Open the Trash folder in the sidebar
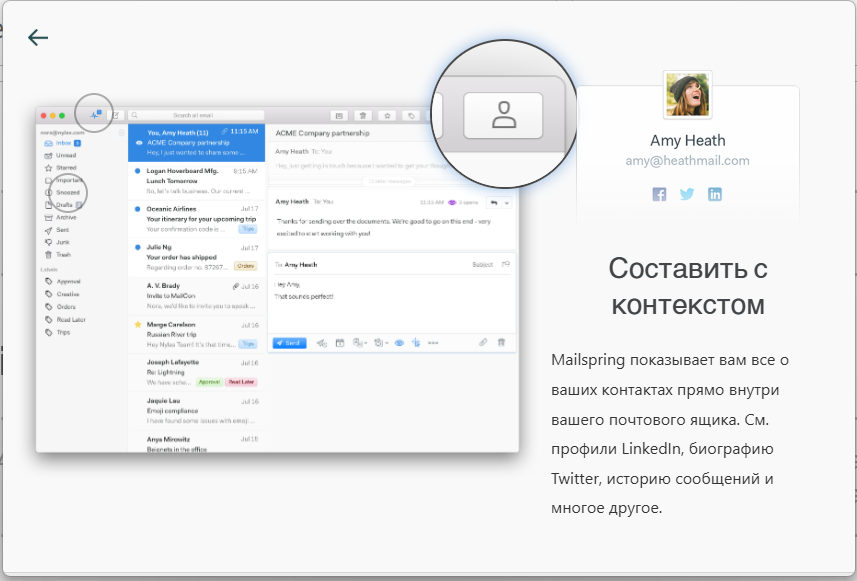This screenshot has height=581, width=857. click(58, 255)
